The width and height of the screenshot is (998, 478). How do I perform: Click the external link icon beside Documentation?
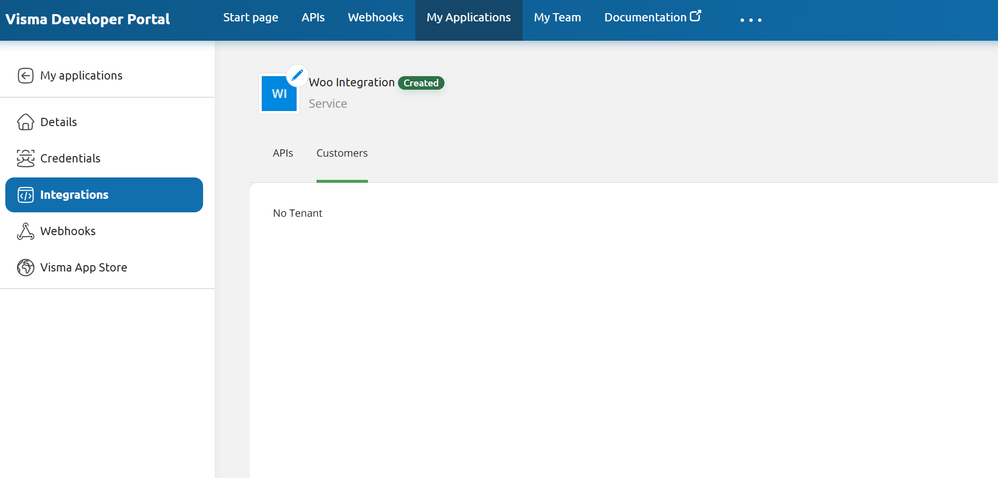point(696,17)
